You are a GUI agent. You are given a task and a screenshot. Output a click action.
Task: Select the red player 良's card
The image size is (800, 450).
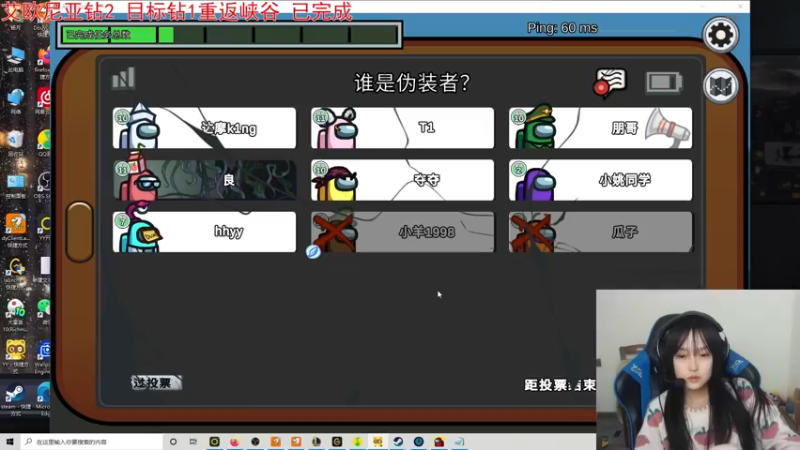click(x=204, y=180)
